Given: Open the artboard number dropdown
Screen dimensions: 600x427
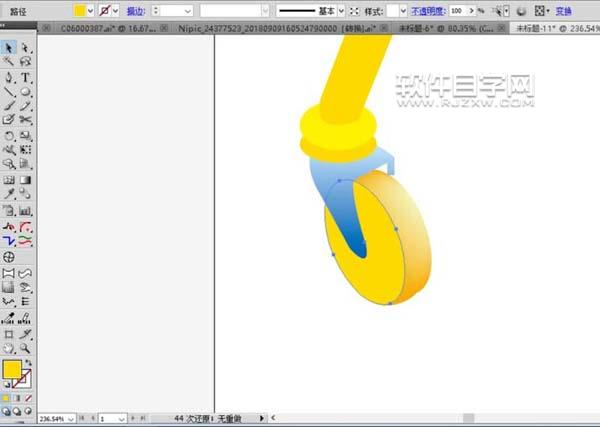Looking at the screenshot, I should pyautogui.click(x=122, y=419).
